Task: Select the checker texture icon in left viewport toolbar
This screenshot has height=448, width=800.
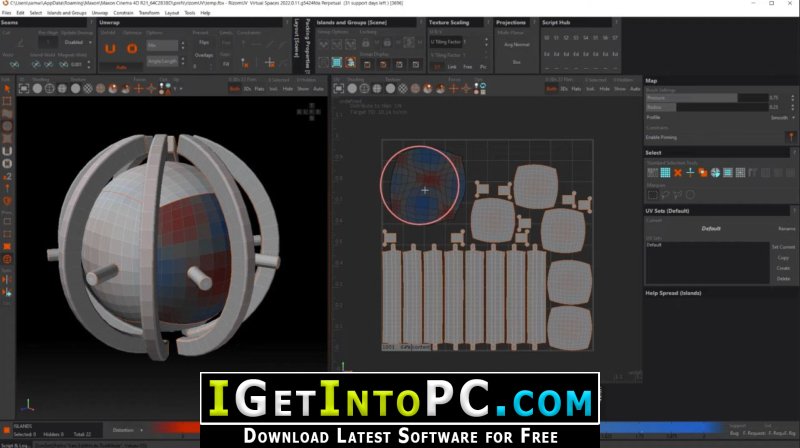Action: pos(88,89)
